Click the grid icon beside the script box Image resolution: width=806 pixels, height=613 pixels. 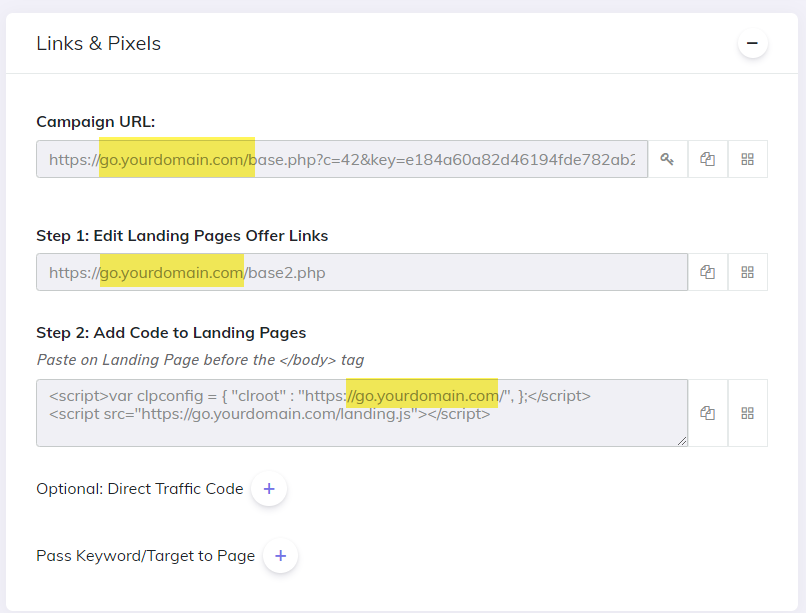[x=747, y=413]
